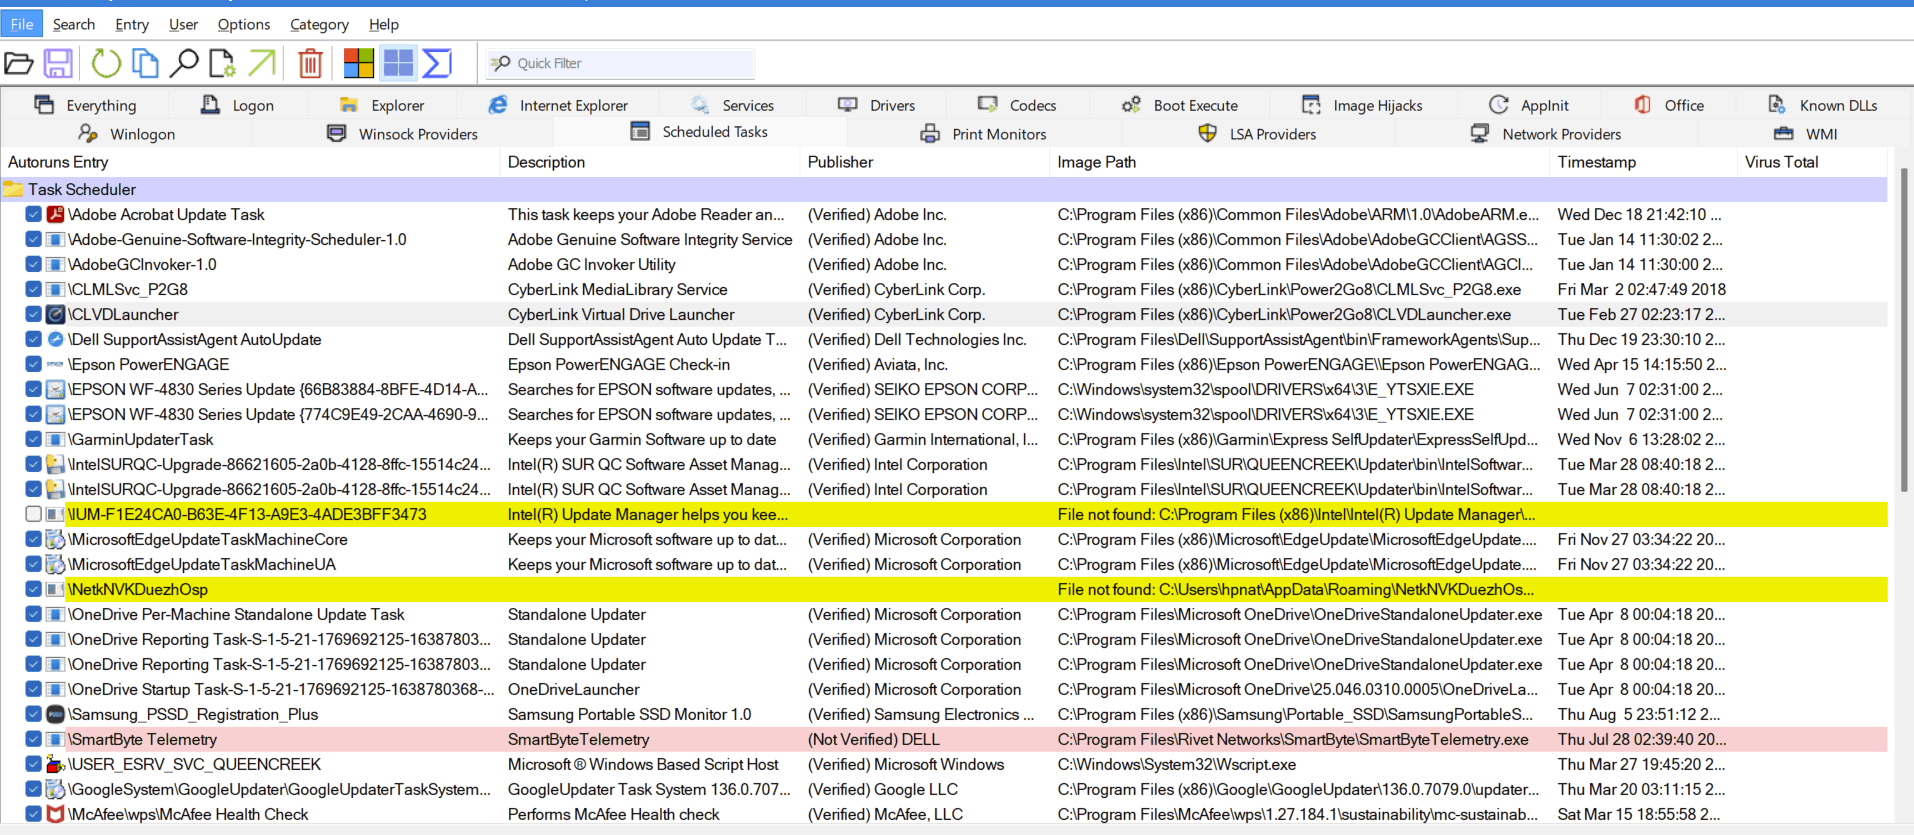Switch to the Network Providers tab
This screenshot has width=1914, height=835.
(1546, 134)
